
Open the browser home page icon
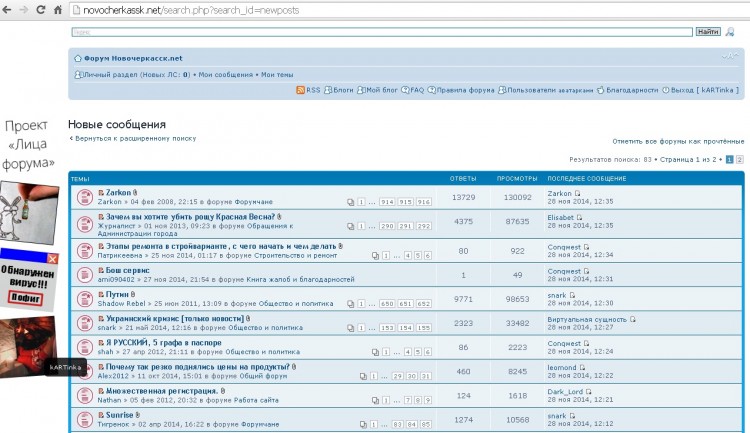point(58,10)
